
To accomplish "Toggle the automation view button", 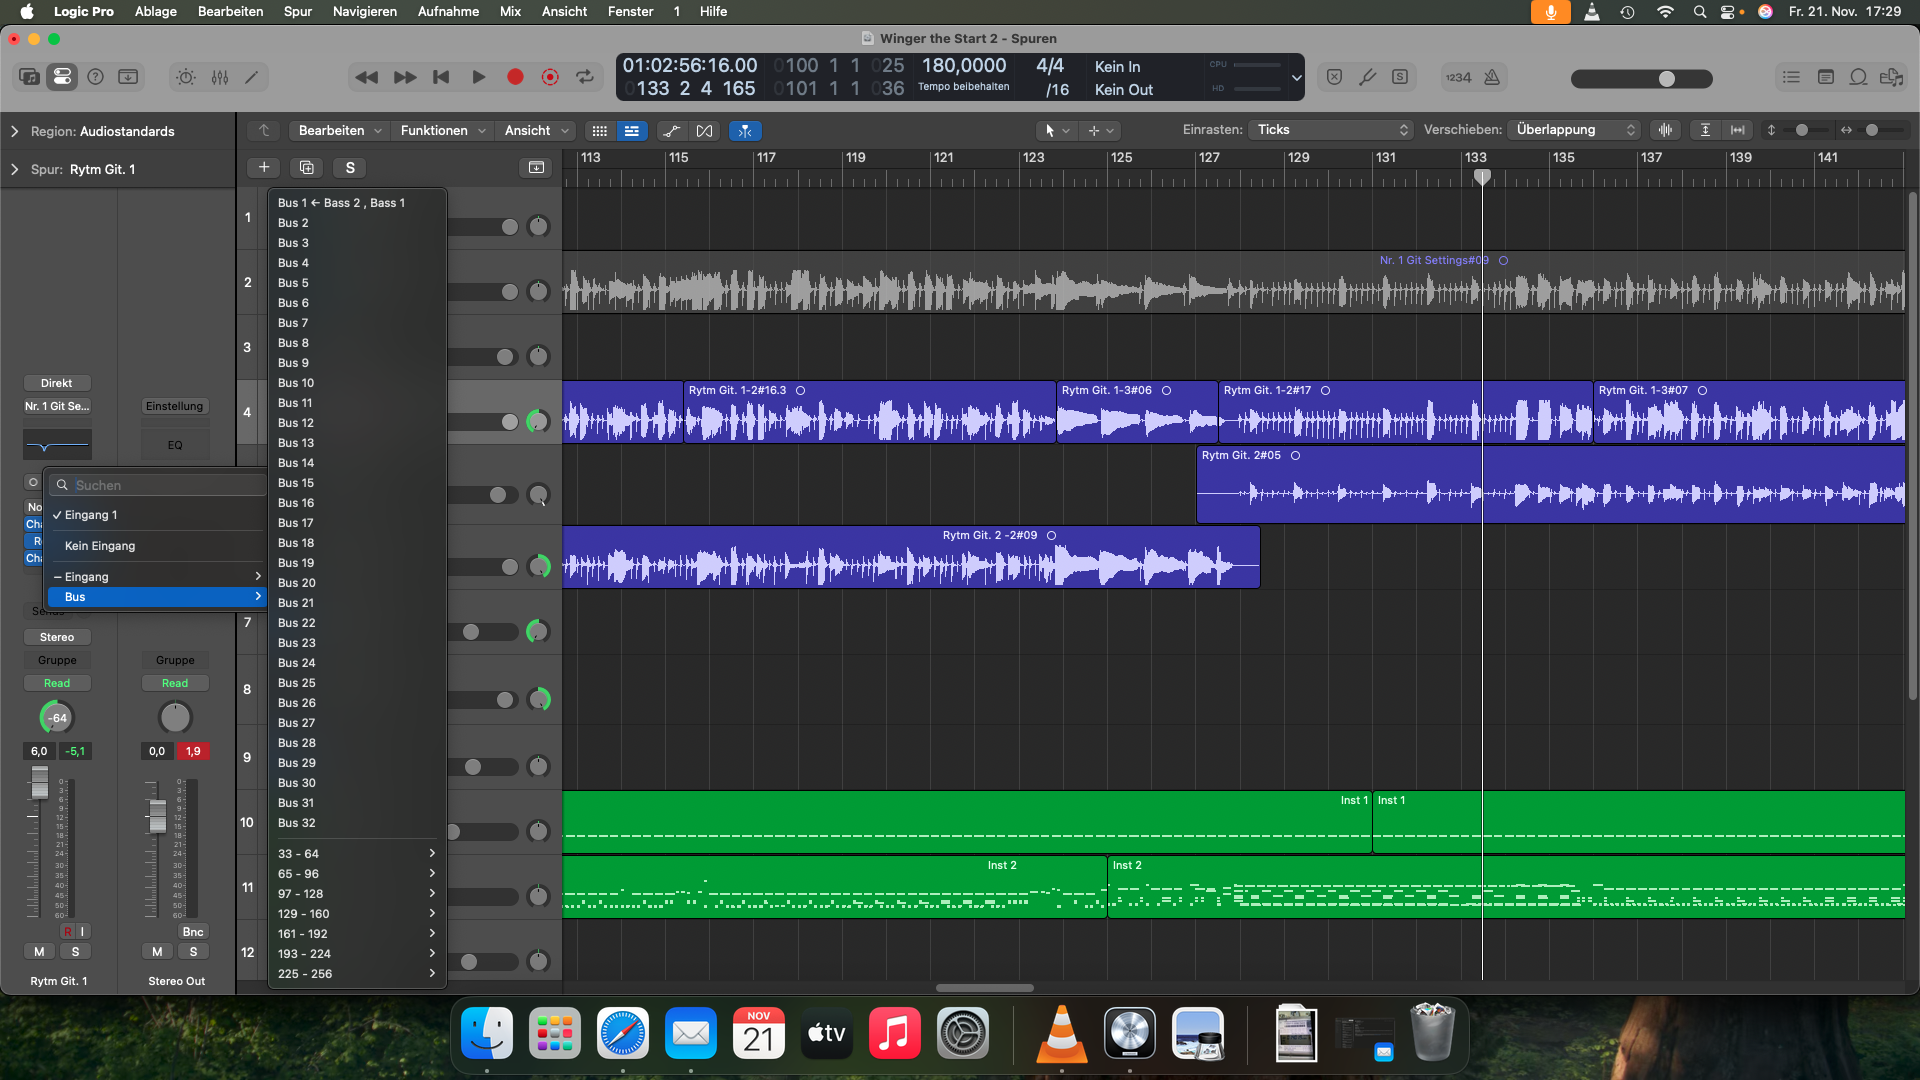I will 671,131.
